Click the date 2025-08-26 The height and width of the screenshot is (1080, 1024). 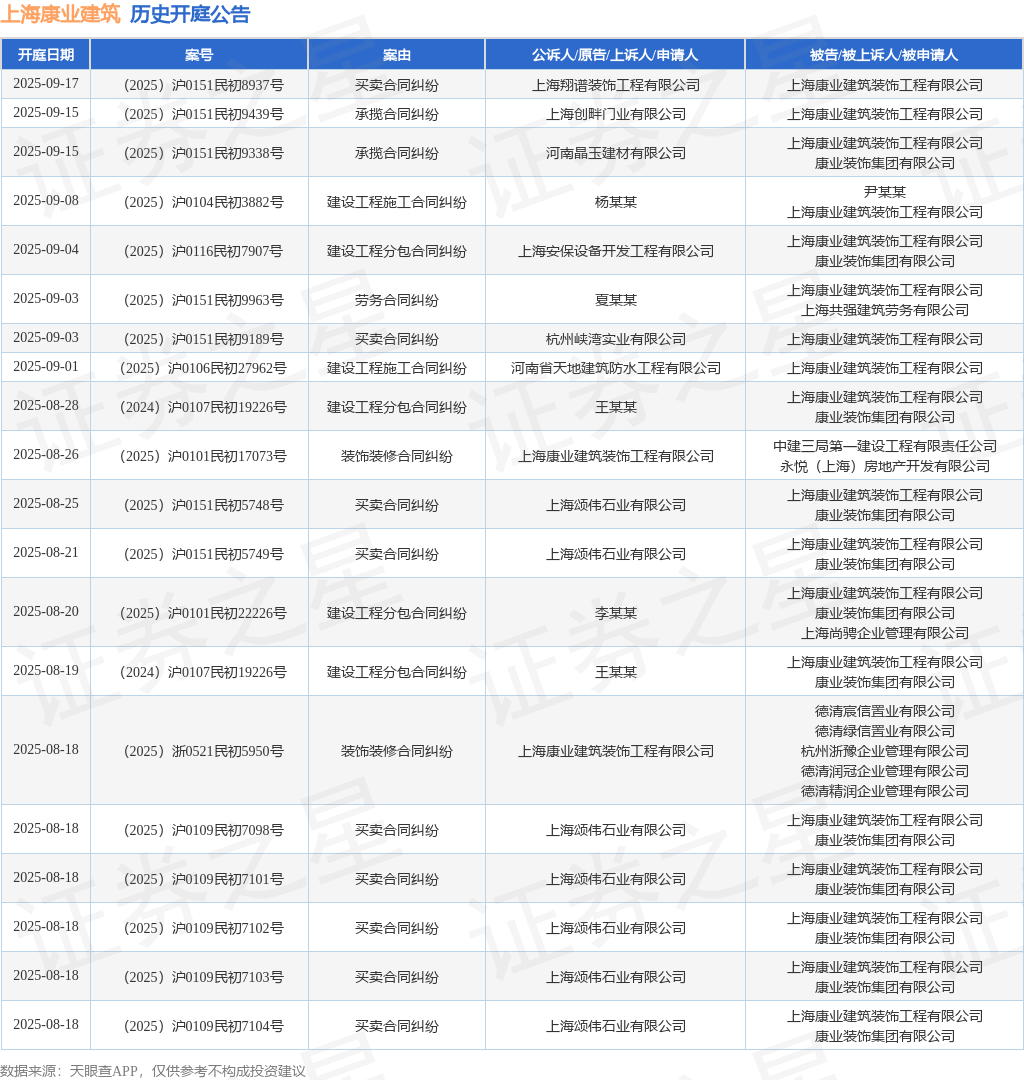[46, 455]
